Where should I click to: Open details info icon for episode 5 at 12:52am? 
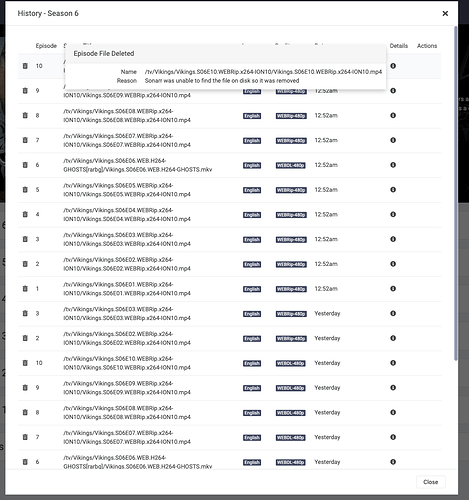[393, 190]
